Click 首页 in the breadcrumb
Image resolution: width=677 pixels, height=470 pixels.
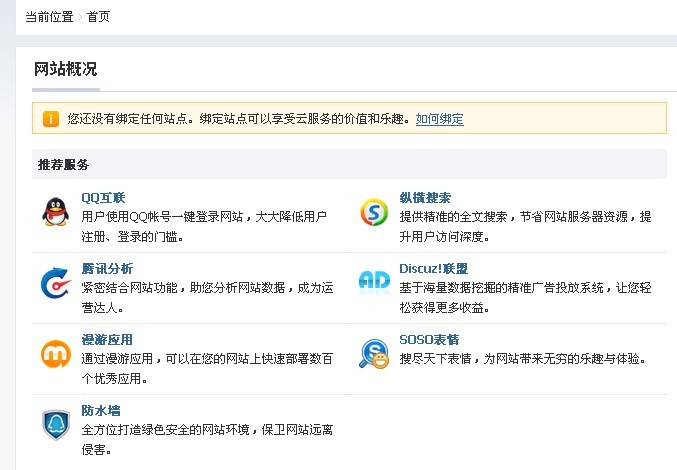(x=98, y=17)
